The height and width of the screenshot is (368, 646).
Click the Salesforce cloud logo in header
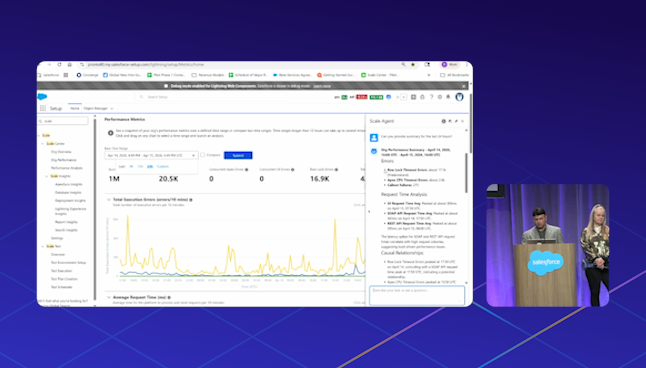pos(42,96)
